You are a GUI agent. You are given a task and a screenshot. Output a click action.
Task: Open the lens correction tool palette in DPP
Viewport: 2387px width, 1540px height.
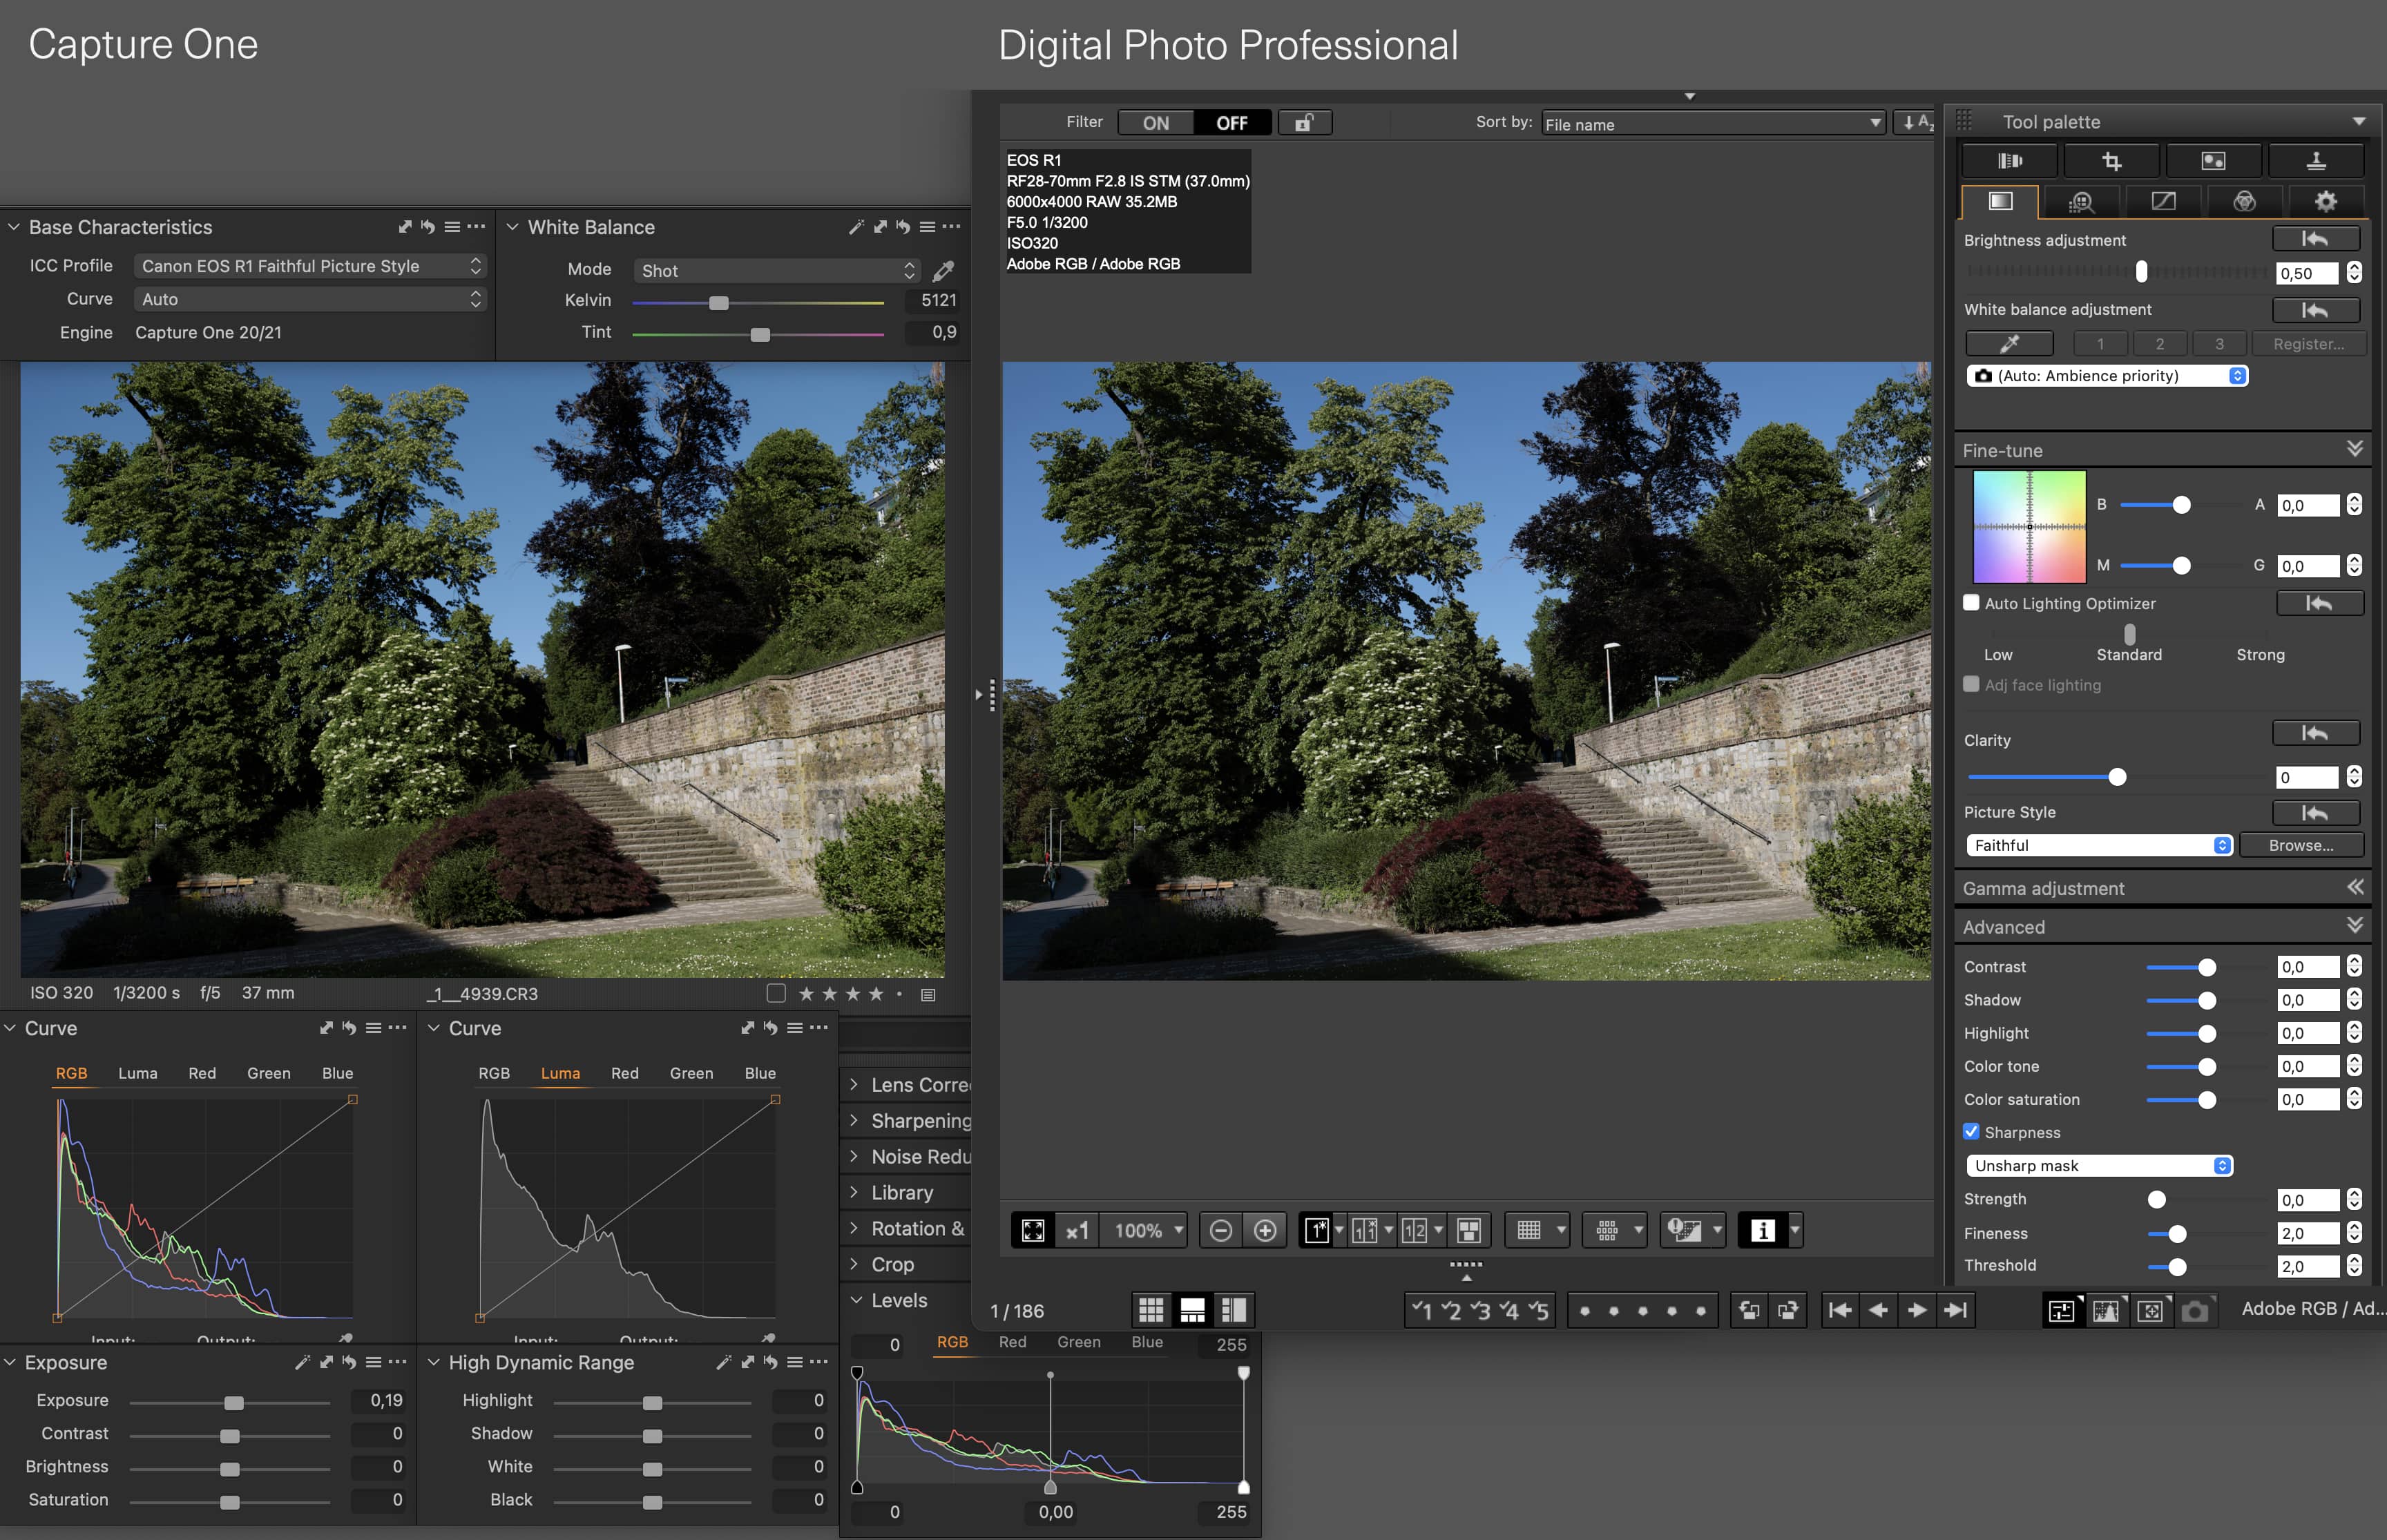pos(2009,160)
